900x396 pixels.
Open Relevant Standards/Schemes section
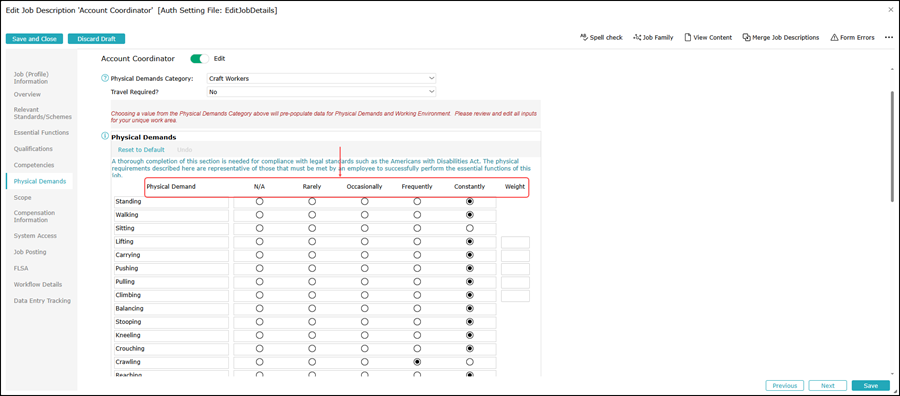coord(42,113)
